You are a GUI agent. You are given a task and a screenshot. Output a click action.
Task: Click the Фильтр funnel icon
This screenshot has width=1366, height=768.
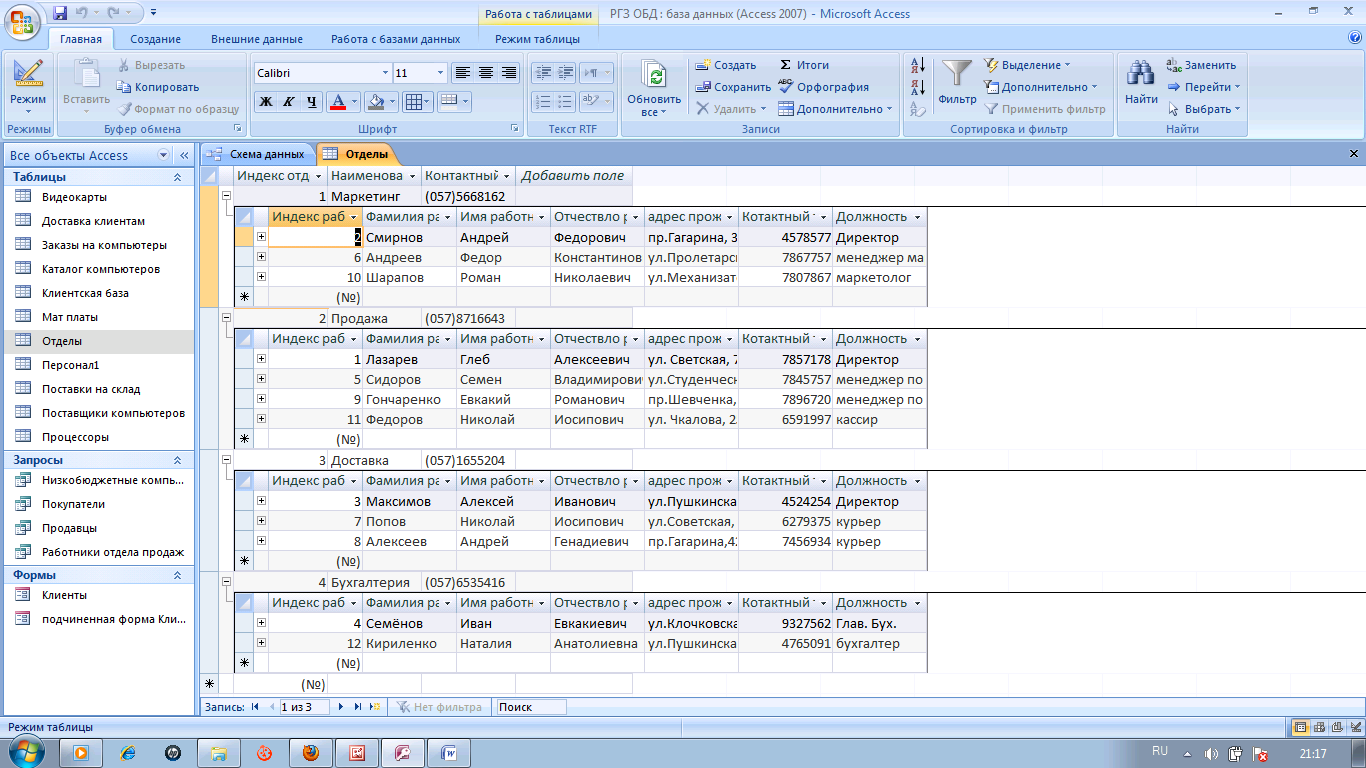[x=957, y=73]
